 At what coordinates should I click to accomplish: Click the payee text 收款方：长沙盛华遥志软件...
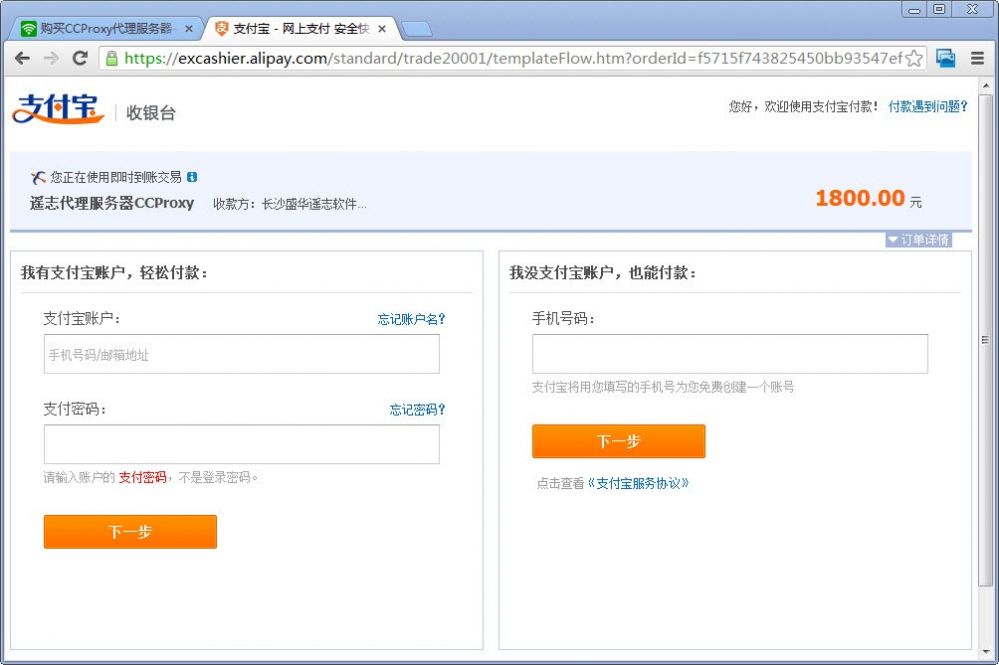290,204
